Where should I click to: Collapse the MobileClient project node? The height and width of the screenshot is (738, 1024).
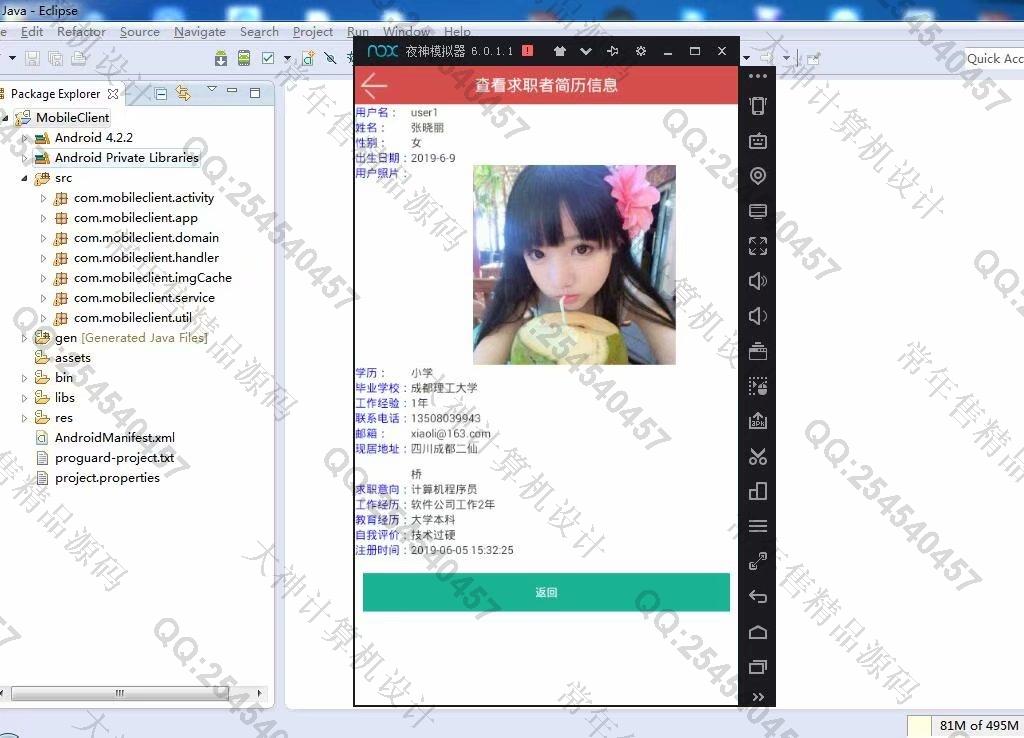(x=5, y=118)
